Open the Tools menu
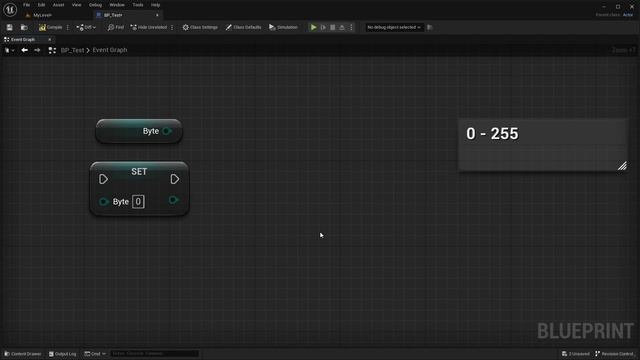The height and width of the screenshot is (360, 640). click(x=138, y=5)
